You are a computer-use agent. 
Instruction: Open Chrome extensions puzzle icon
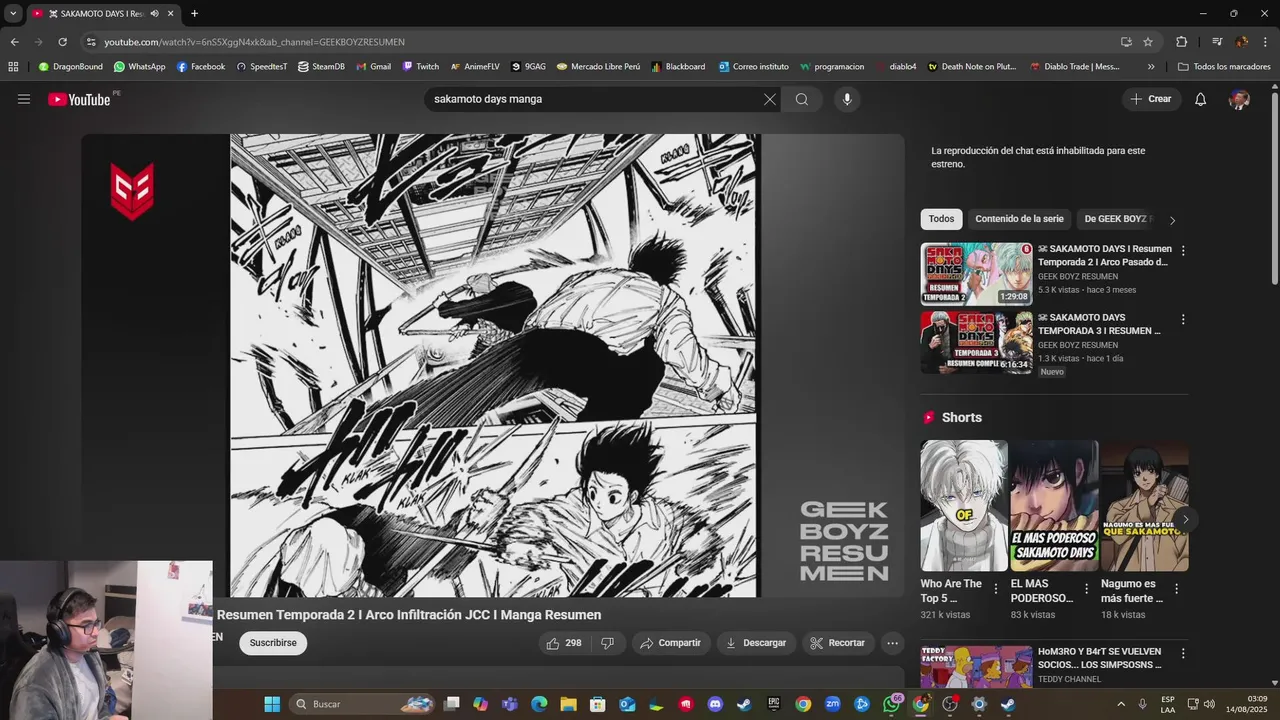coord(1181,42)
